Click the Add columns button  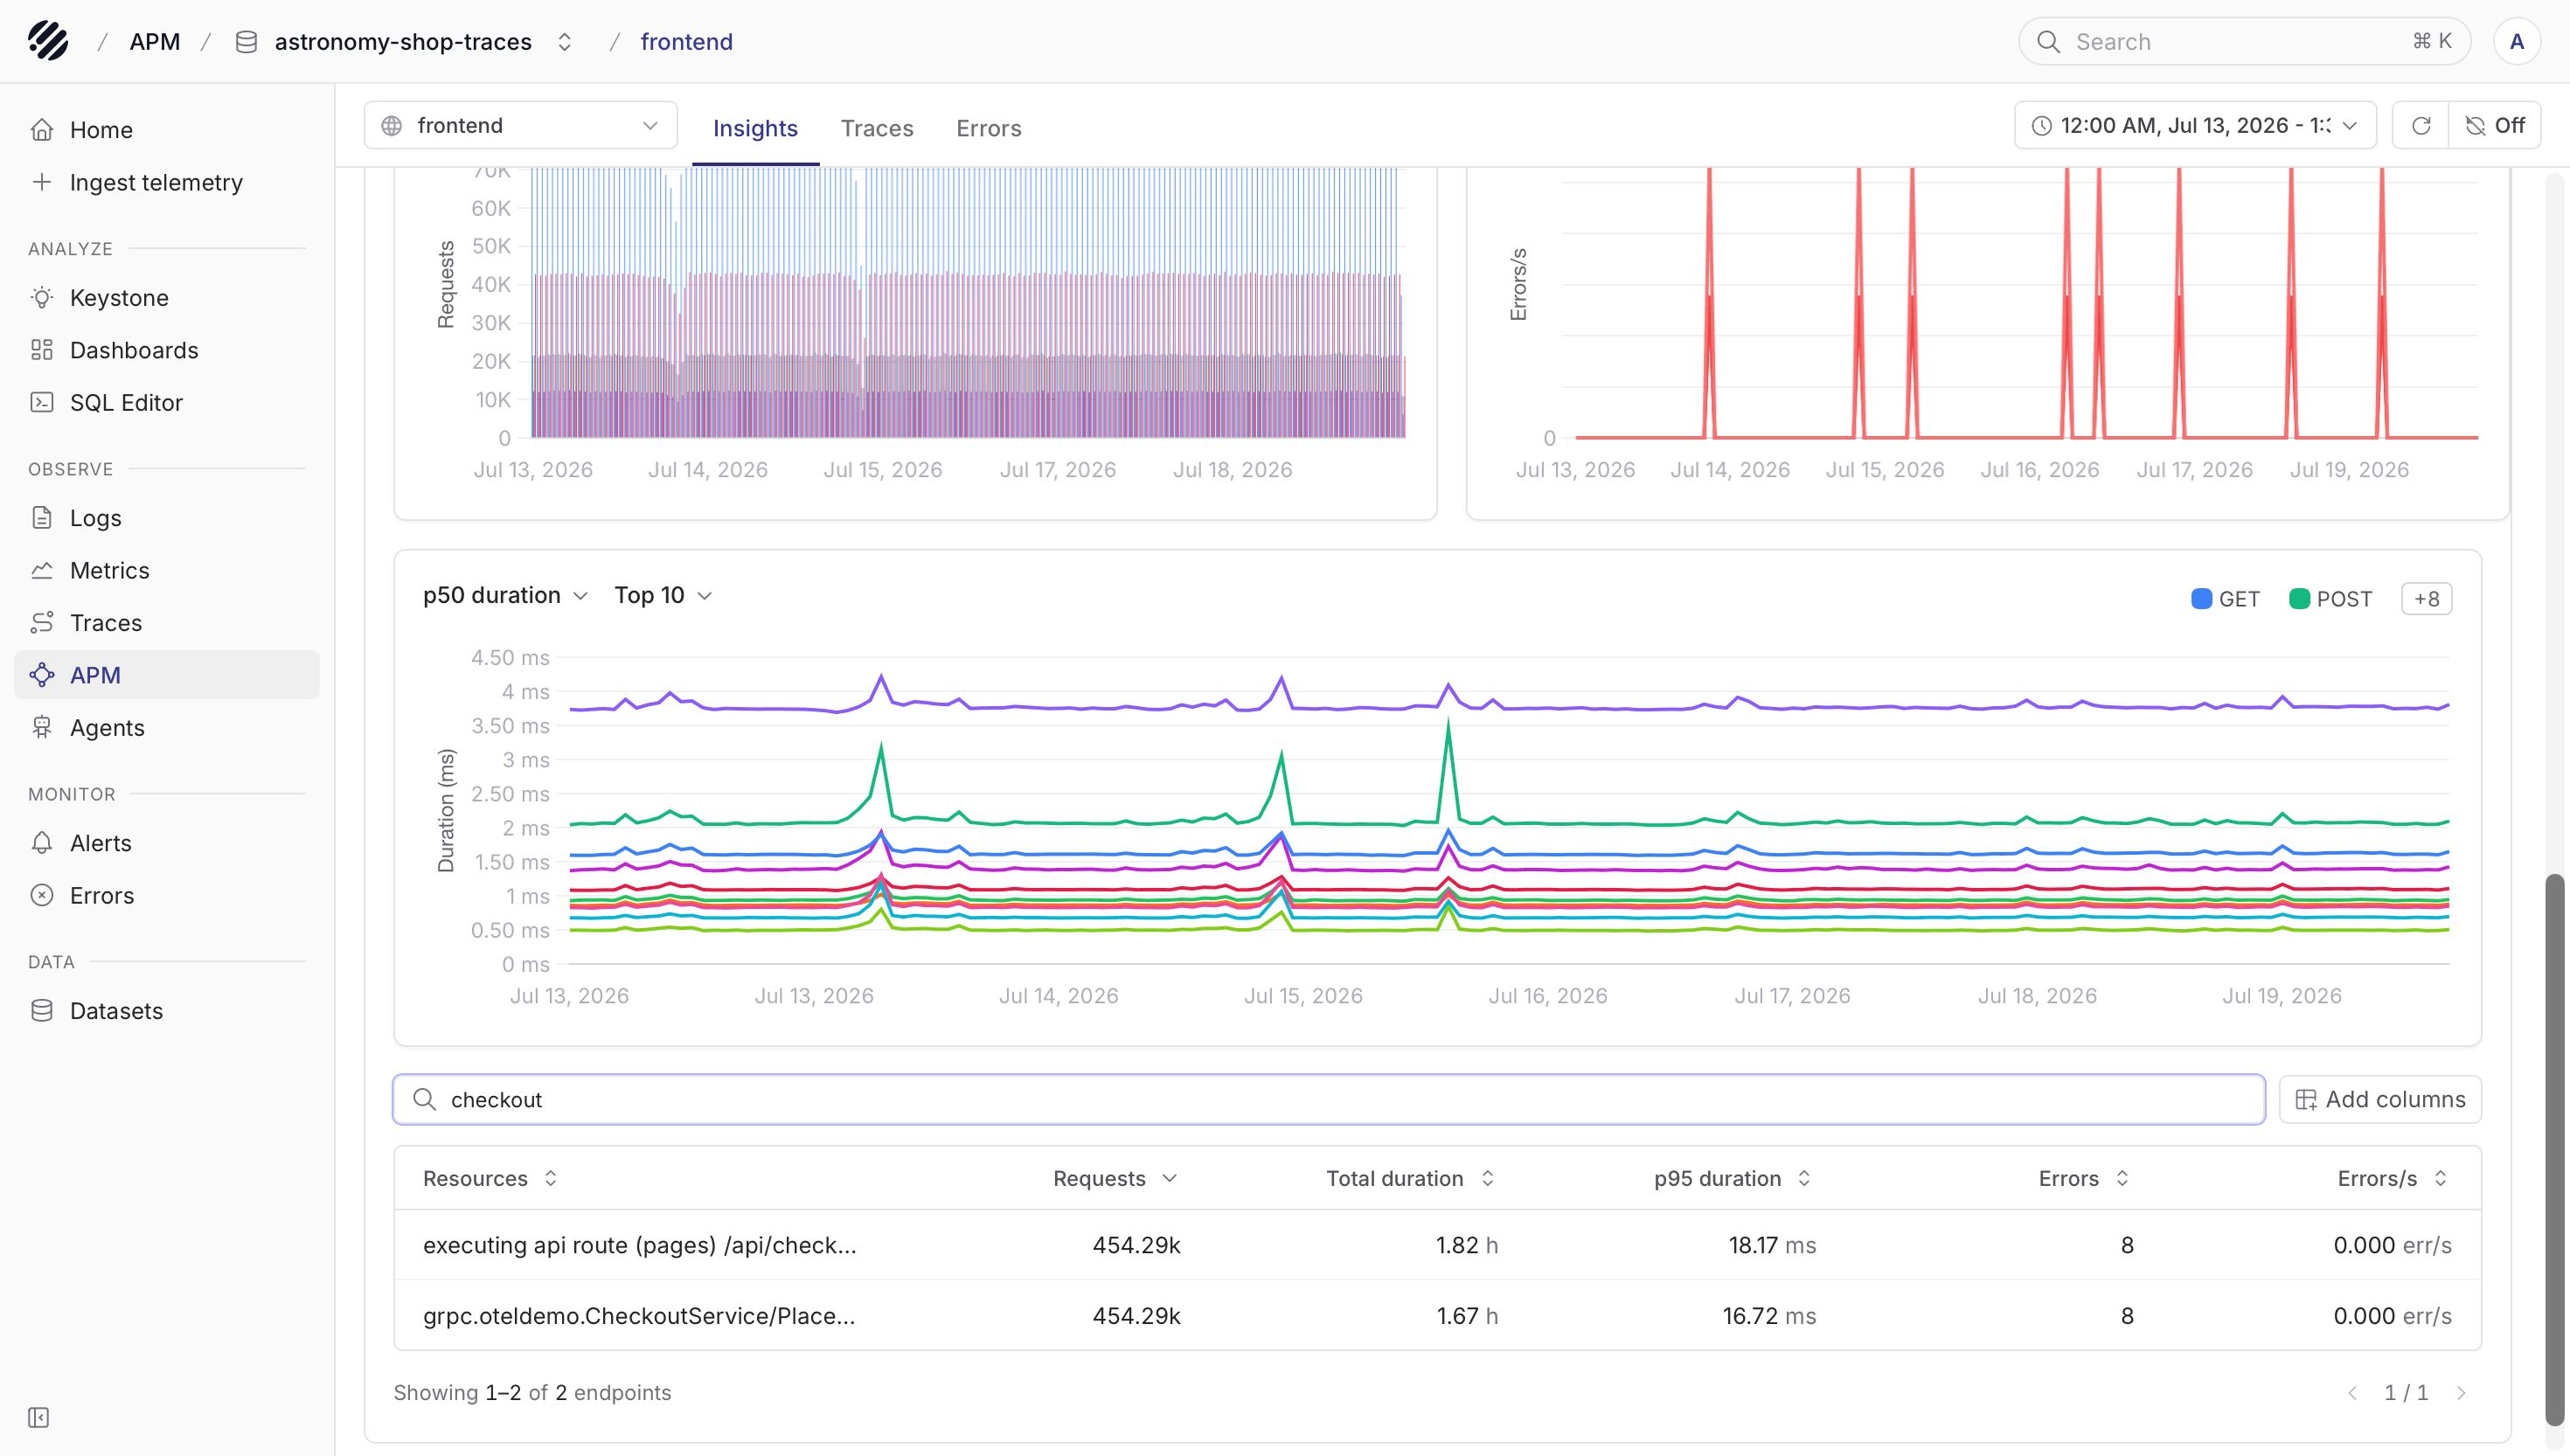(x=2380, y=1100)
